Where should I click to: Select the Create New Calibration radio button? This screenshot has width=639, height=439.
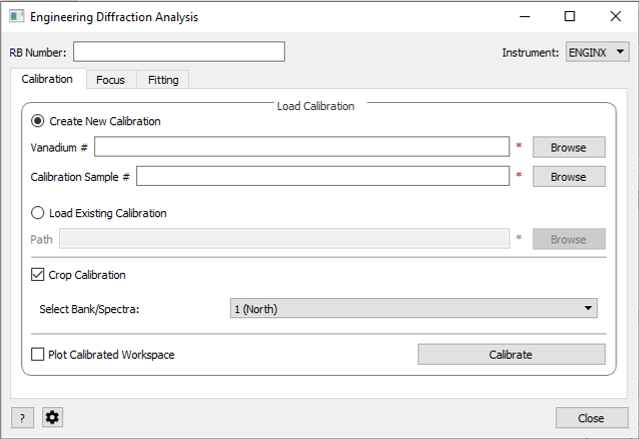coord(39,121)
